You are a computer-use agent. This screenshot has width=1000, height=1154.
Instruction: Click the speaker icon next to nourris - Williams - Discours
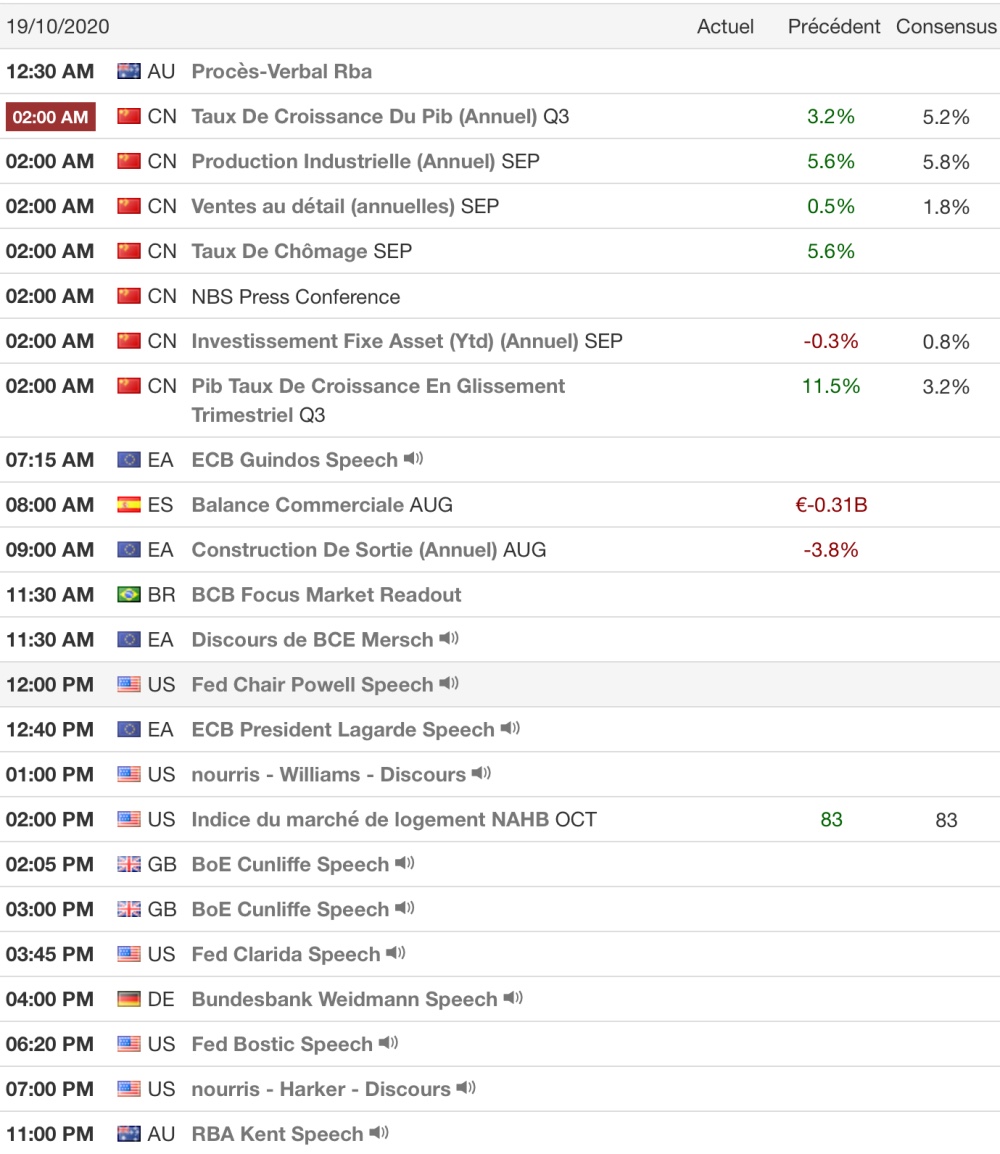[481, 773]
